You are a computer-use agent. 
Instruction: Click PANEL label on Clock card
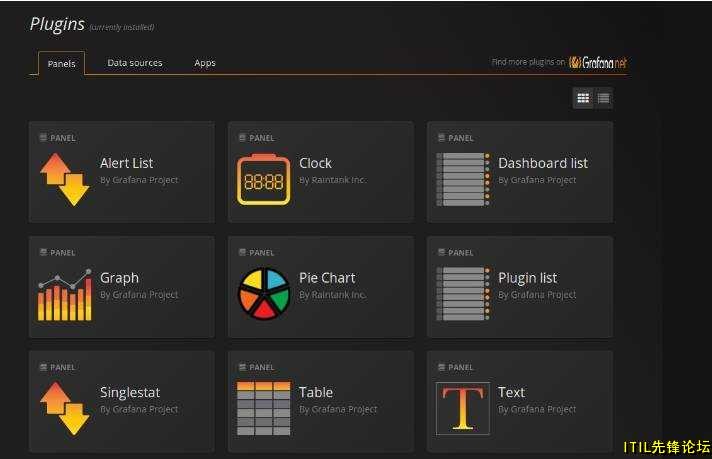[262, 138]
